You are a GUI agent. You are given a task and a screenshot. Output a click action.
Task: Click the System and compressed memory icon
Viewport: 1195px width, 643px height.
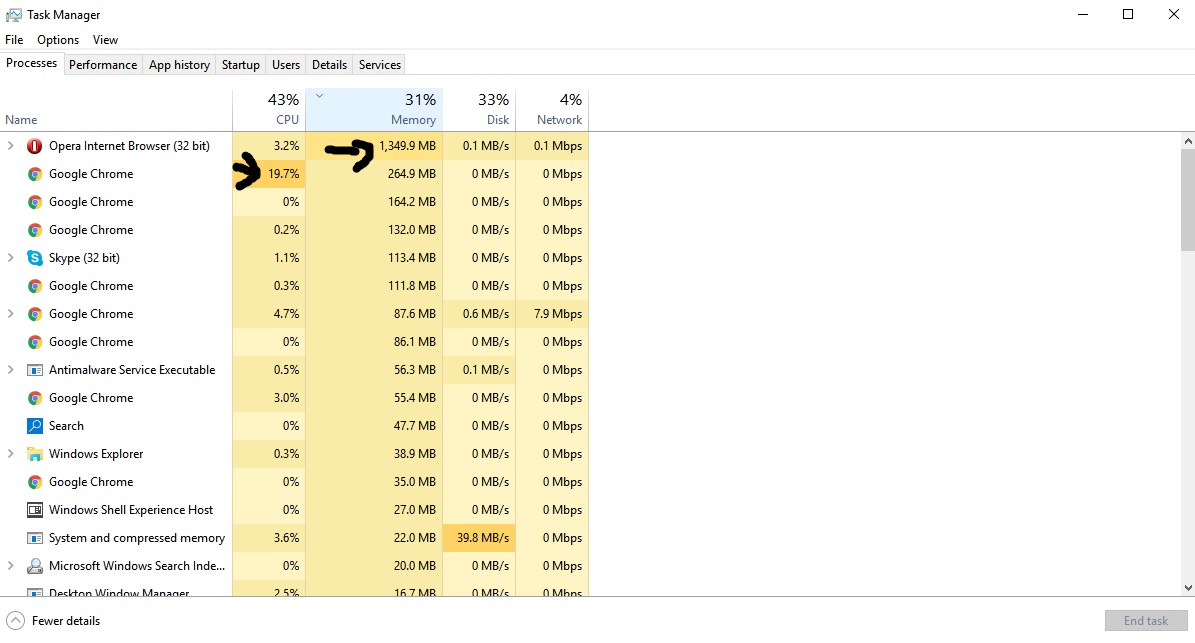(x=34, y=538)
